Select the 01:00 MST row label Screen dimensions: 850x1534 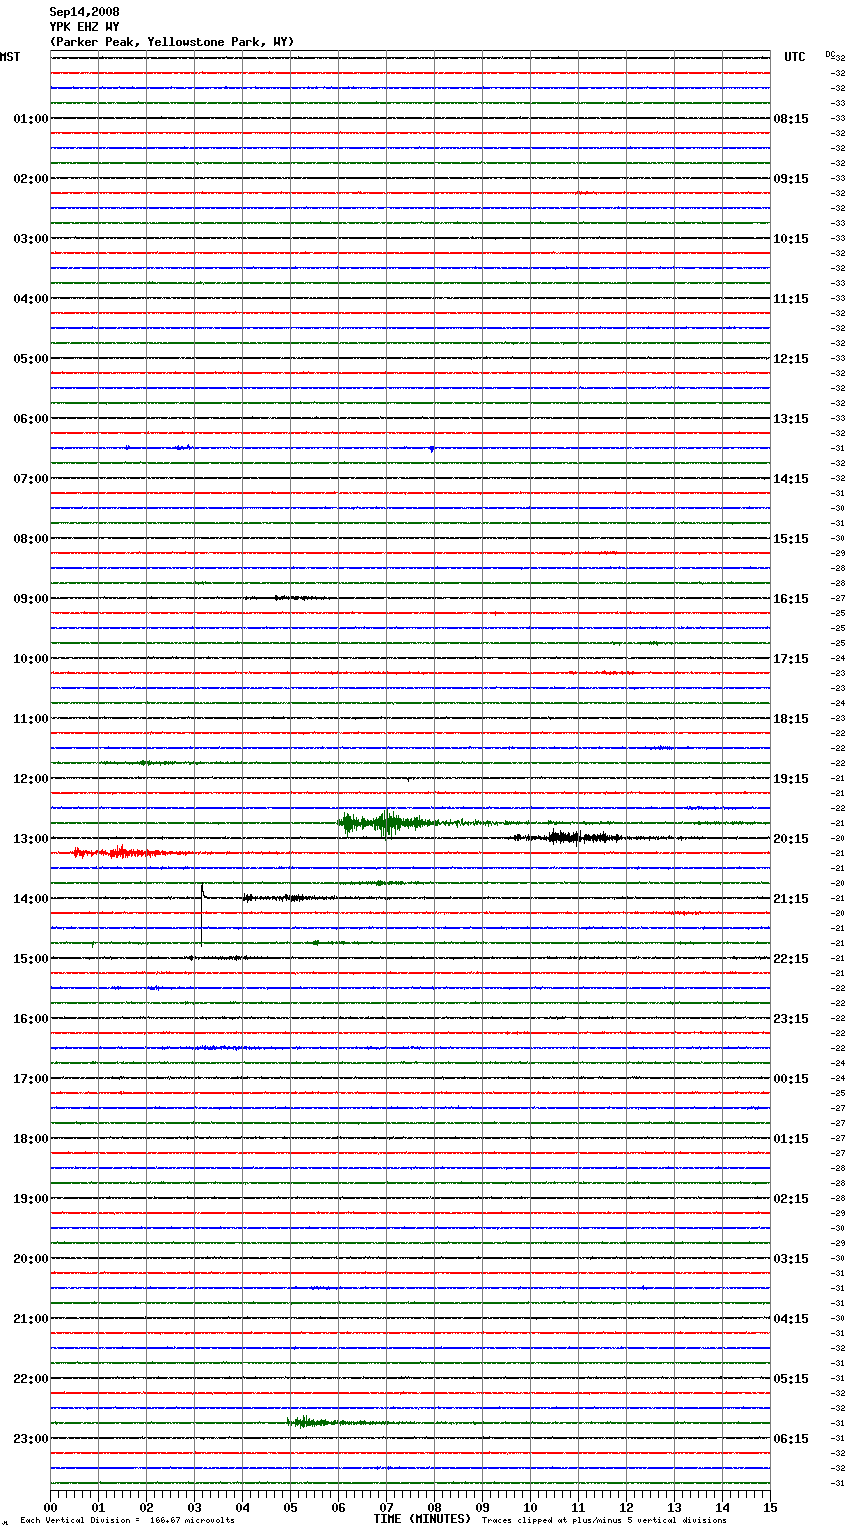point(31,119)
